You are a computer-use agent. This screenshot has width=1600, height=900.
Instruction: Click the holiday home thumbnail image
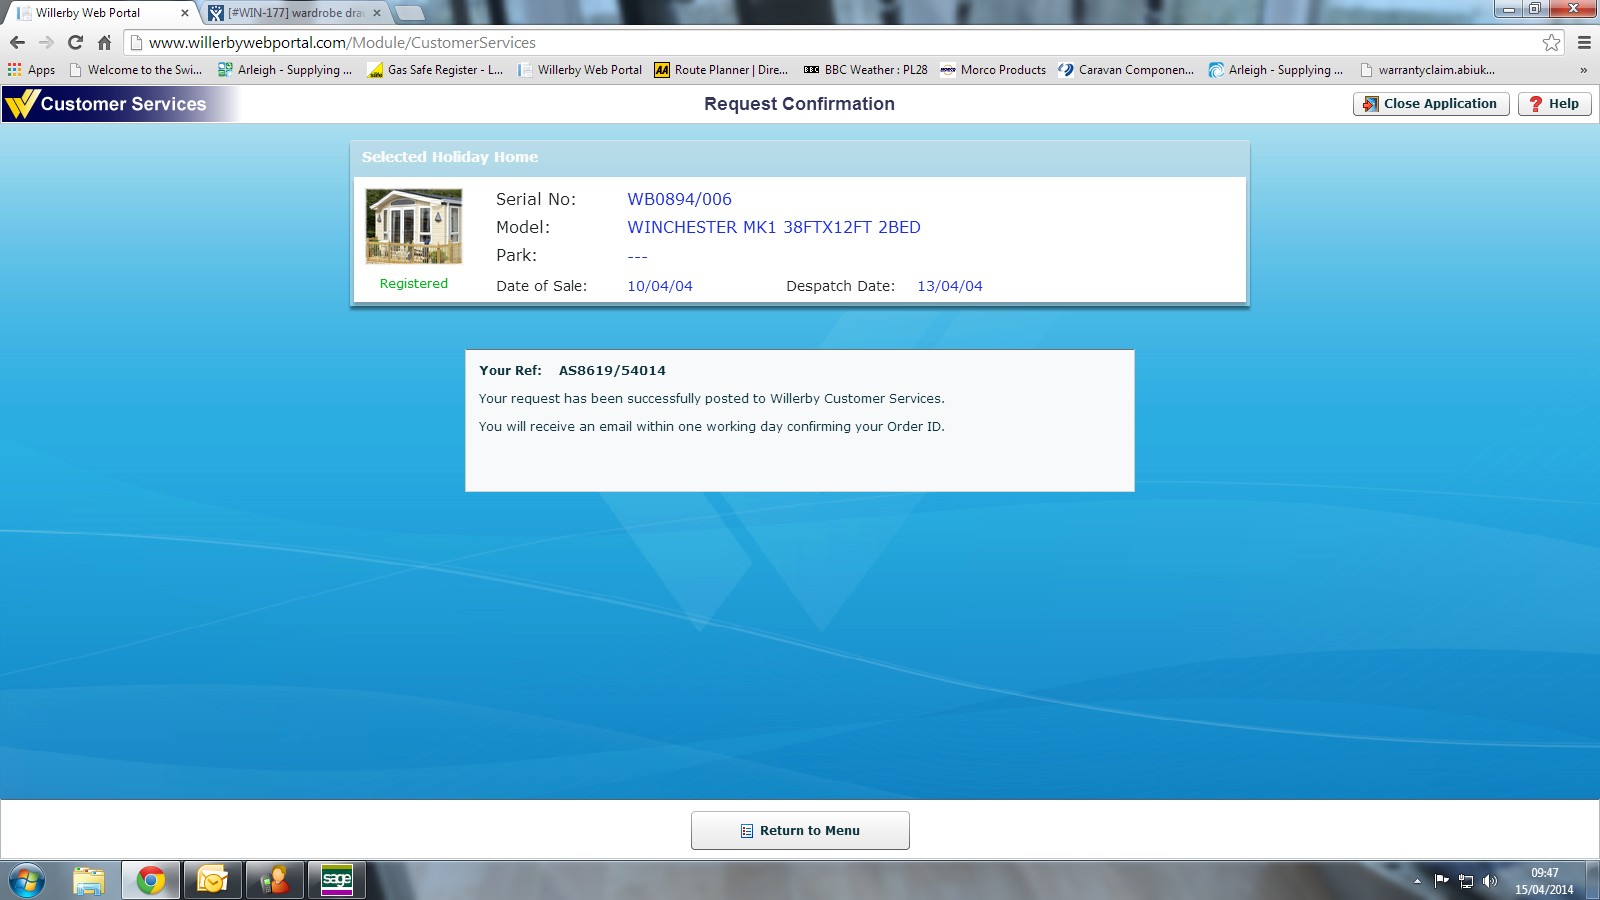[414, 226]
